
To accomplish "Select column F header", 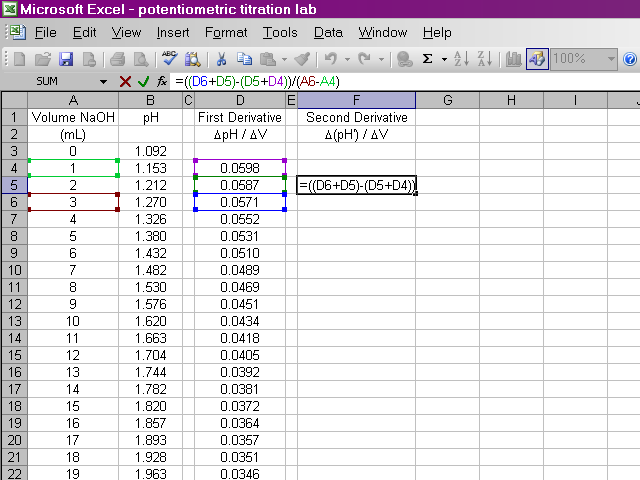I will point(356,100).
